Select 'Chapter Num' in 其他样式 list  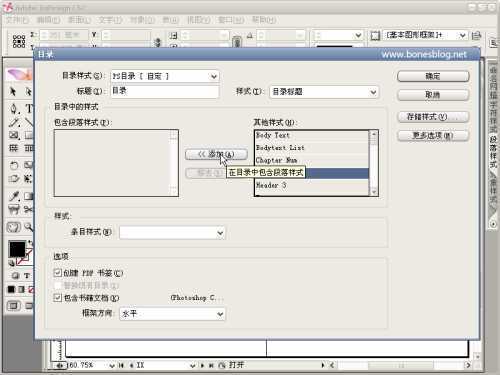coord(312,160)
